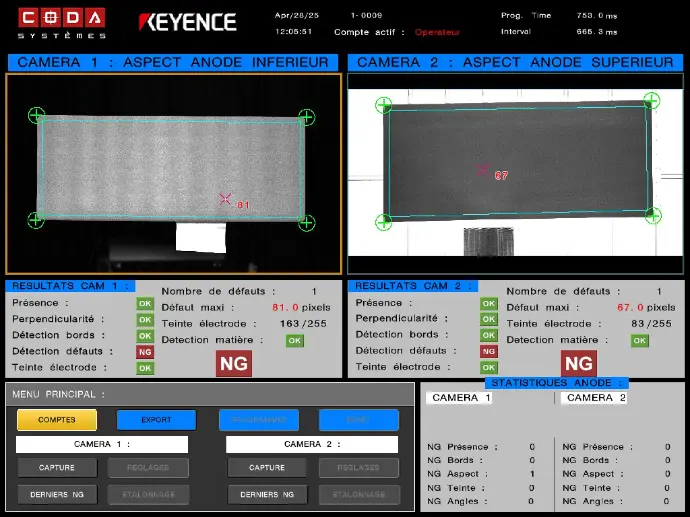Image resolution: width=690 pixels, height=517 pixels.
Task: Click the large NG result badge for Cam 2
Action: (x=579, y=363)
